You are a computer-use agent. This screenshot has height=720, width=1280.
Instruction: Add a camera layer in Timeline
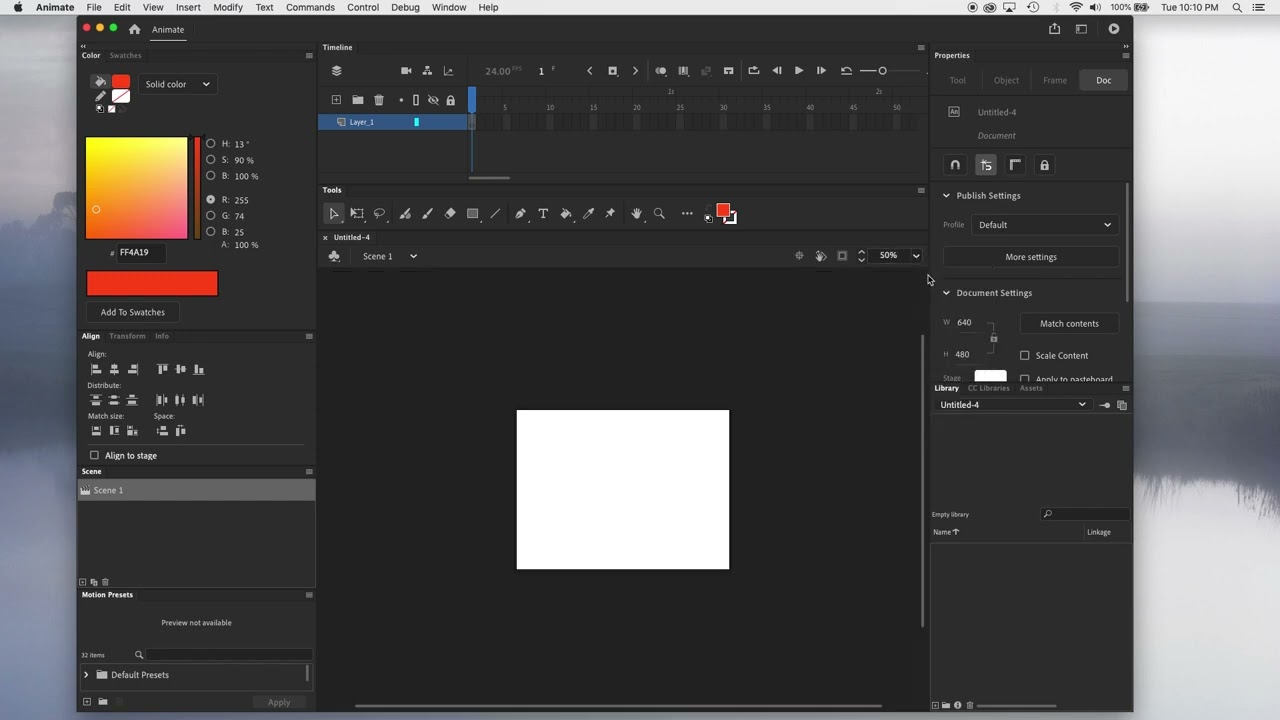point(406,71)
